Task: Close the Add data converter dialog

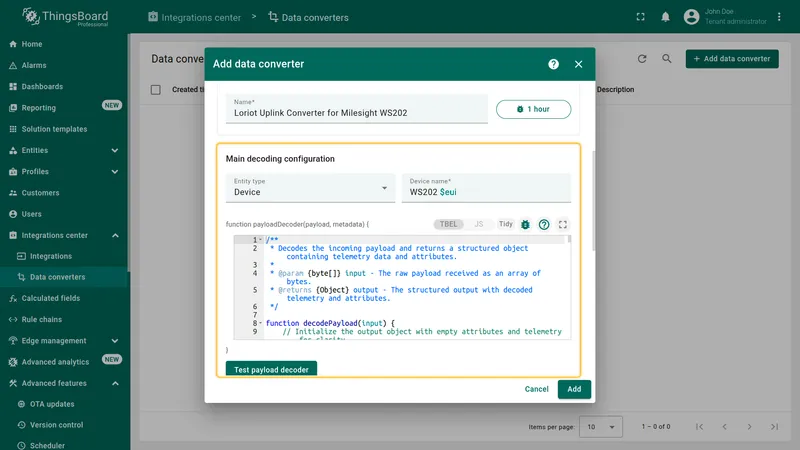Action: (578, 64)
